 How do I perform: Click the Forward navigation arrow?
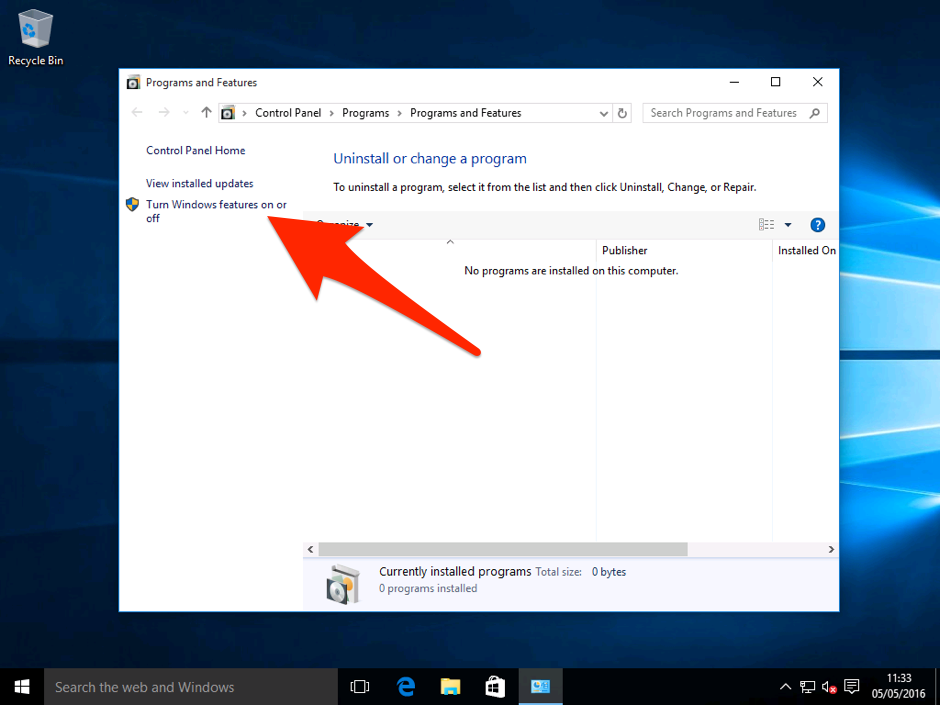click(x=164, y=112)
